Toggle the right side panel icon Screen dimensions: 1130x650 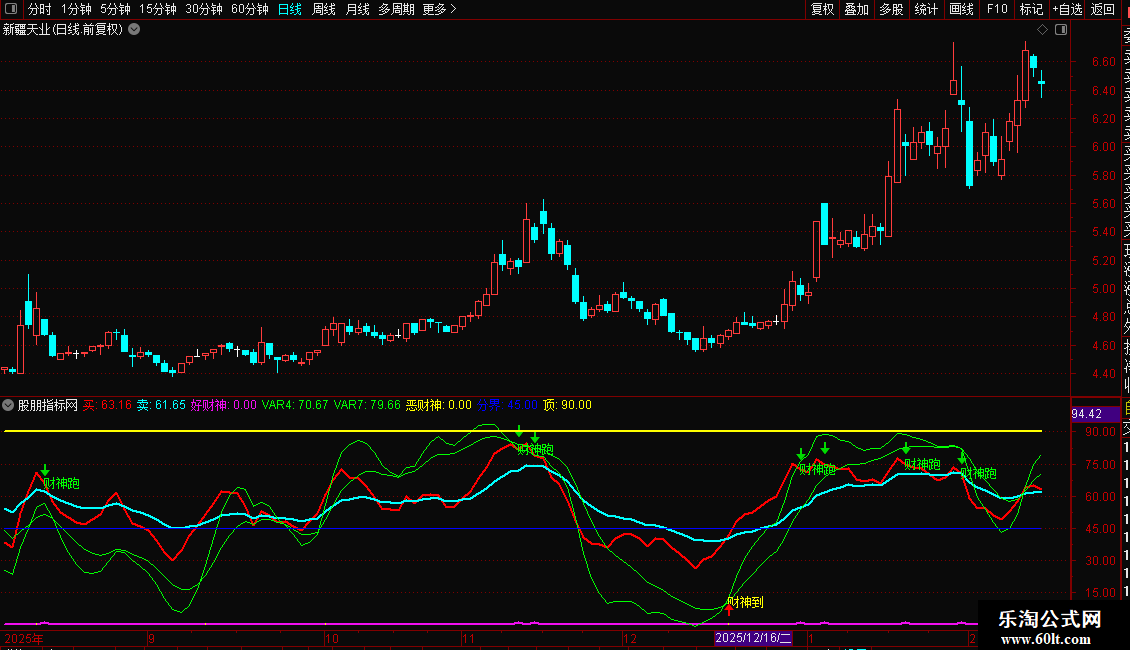[1061, 30]
